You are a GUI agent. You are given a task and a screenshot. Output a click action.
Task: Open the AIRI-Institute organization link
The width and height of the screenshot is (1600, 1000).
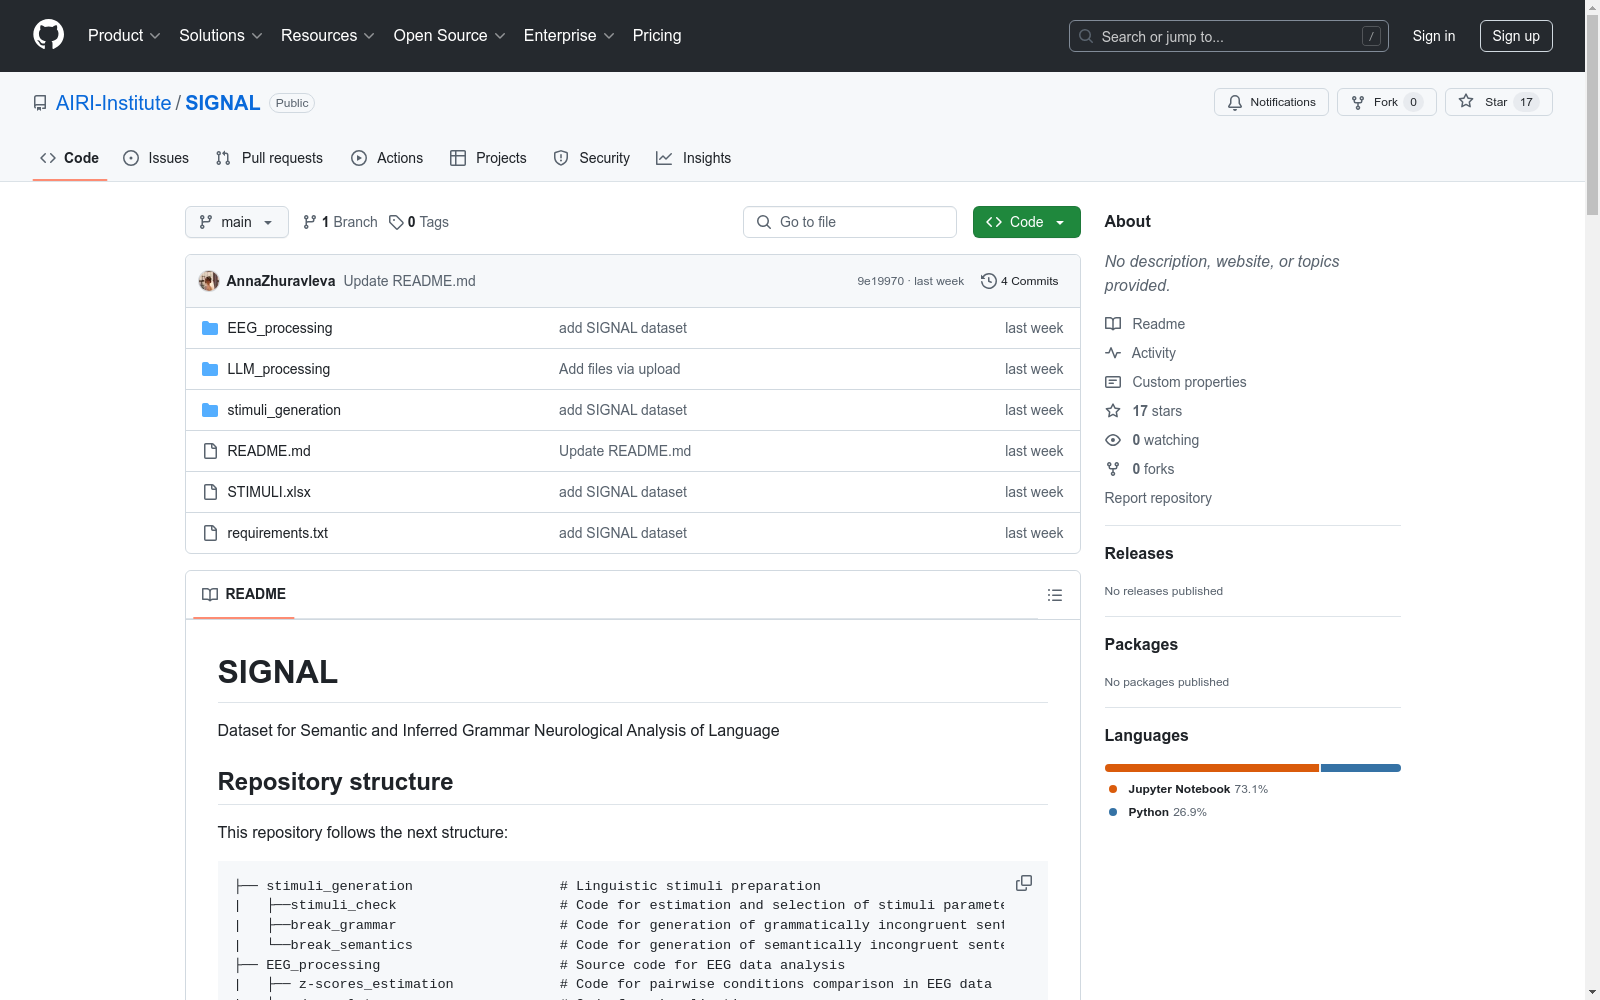tap(114, 103)
